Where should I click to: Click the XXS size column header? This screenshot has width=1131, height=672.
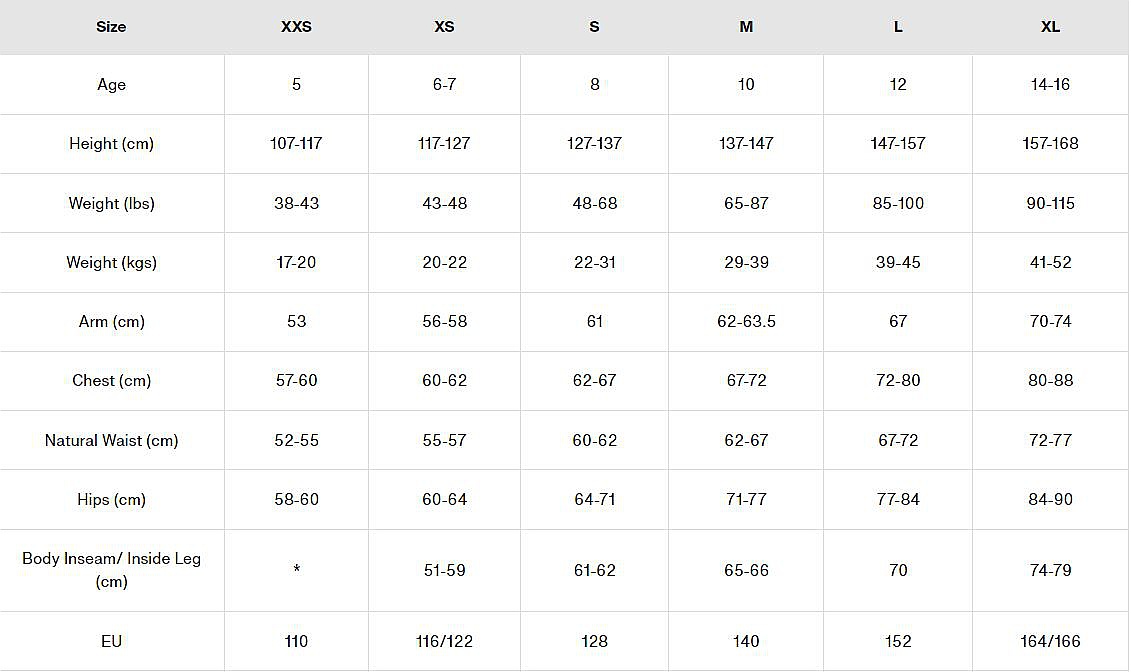(296, 27)
